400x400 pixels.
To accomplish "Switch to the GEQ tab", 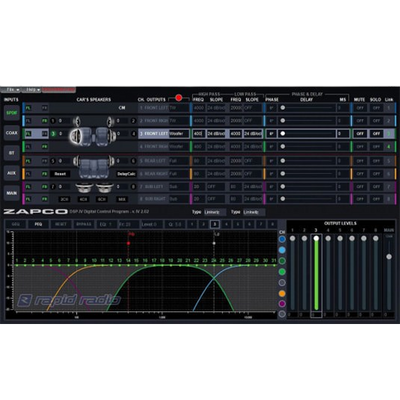I will pos(16,224).
